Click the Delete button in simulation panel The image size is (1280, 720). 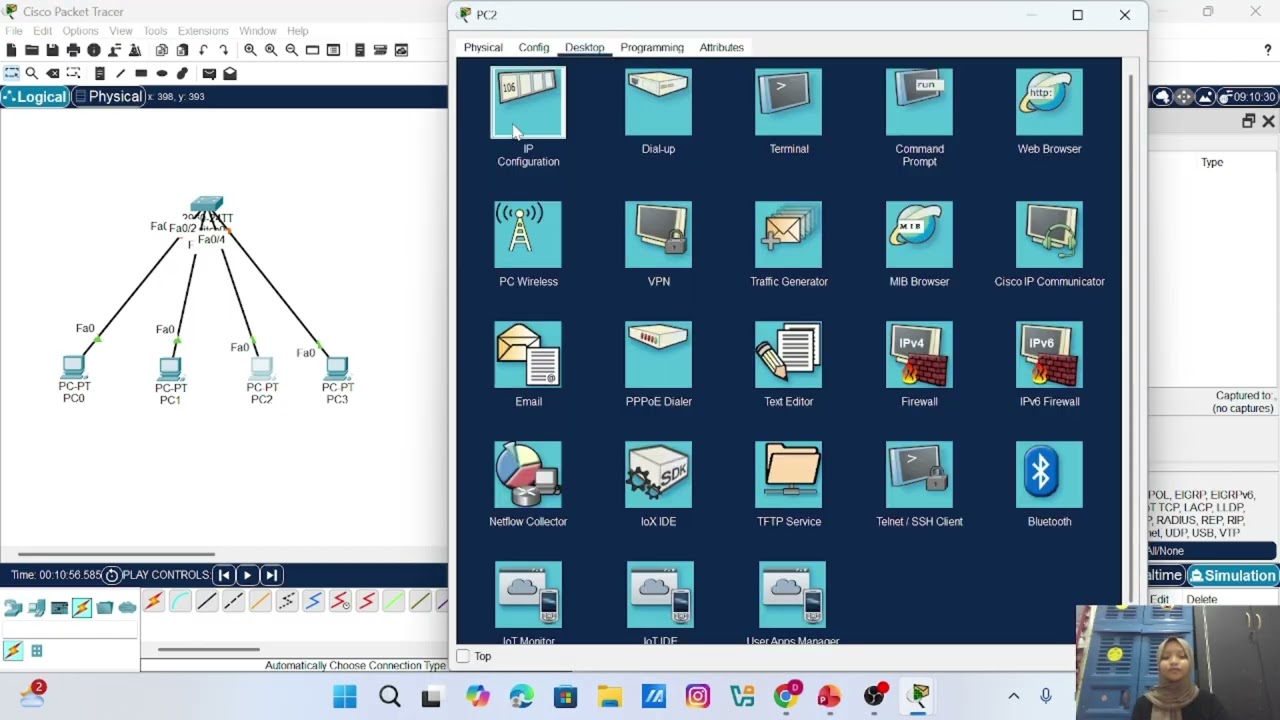(1202, 600)
